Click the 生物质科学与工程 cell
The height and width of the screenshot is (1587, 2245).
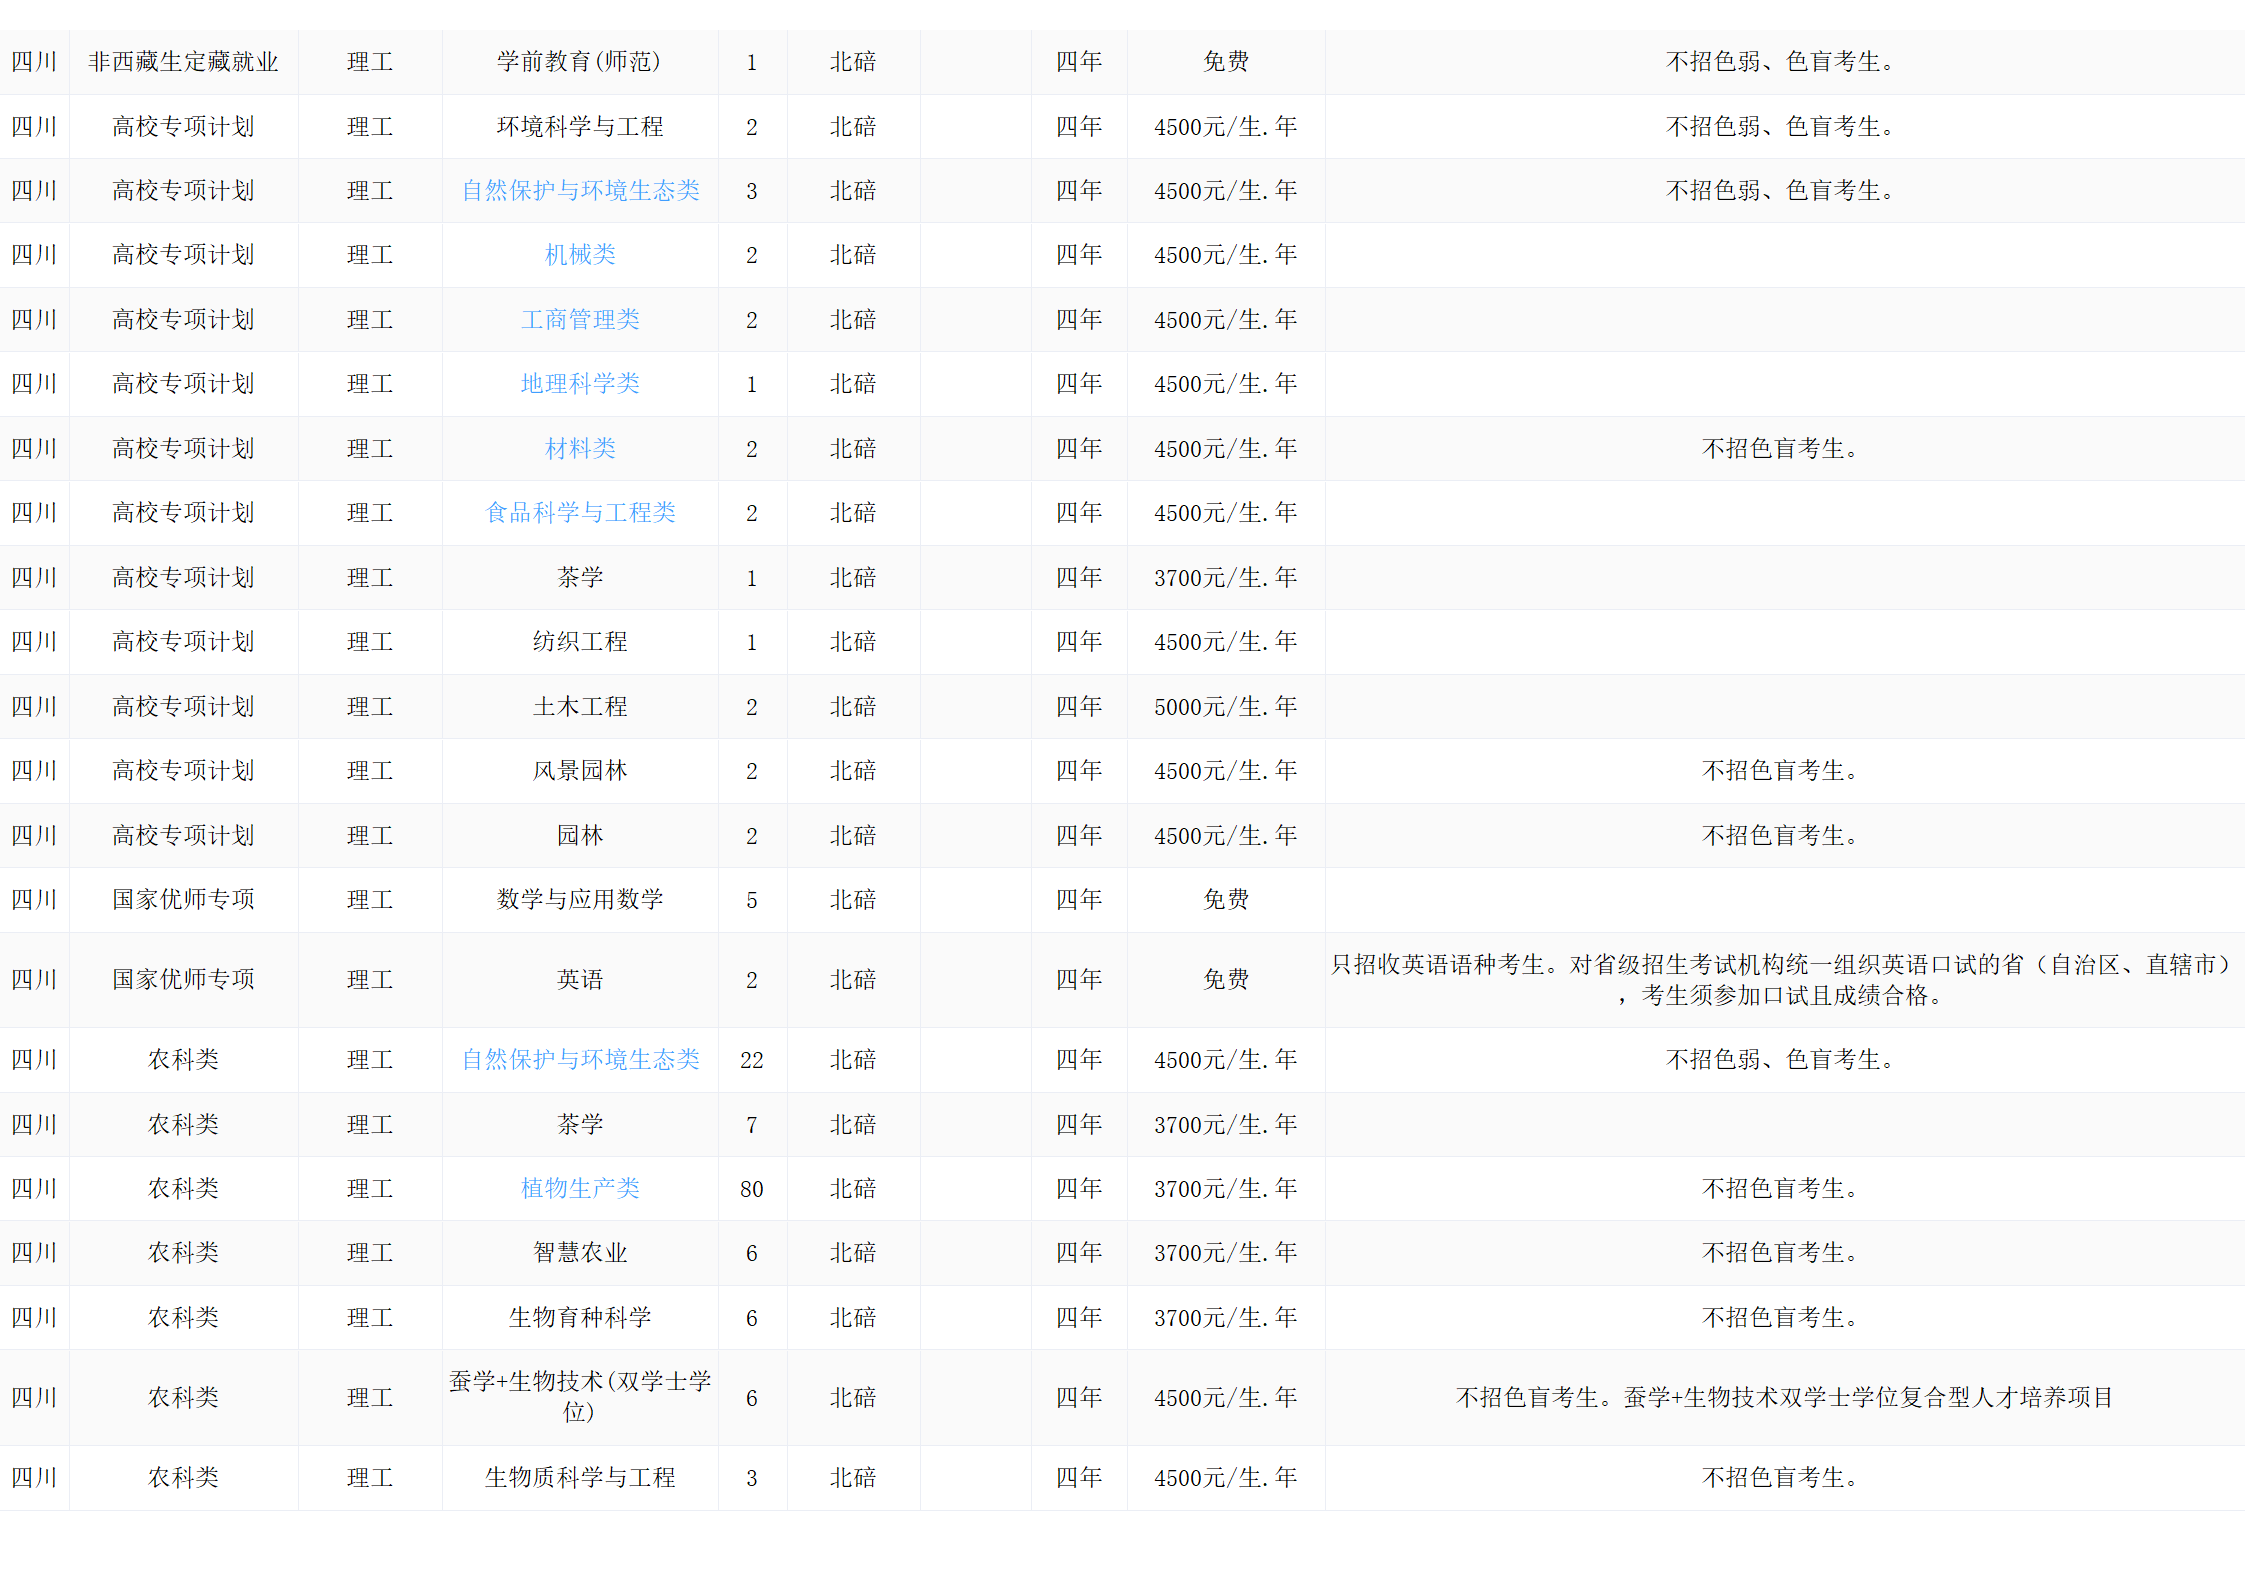click(580, 1478)
